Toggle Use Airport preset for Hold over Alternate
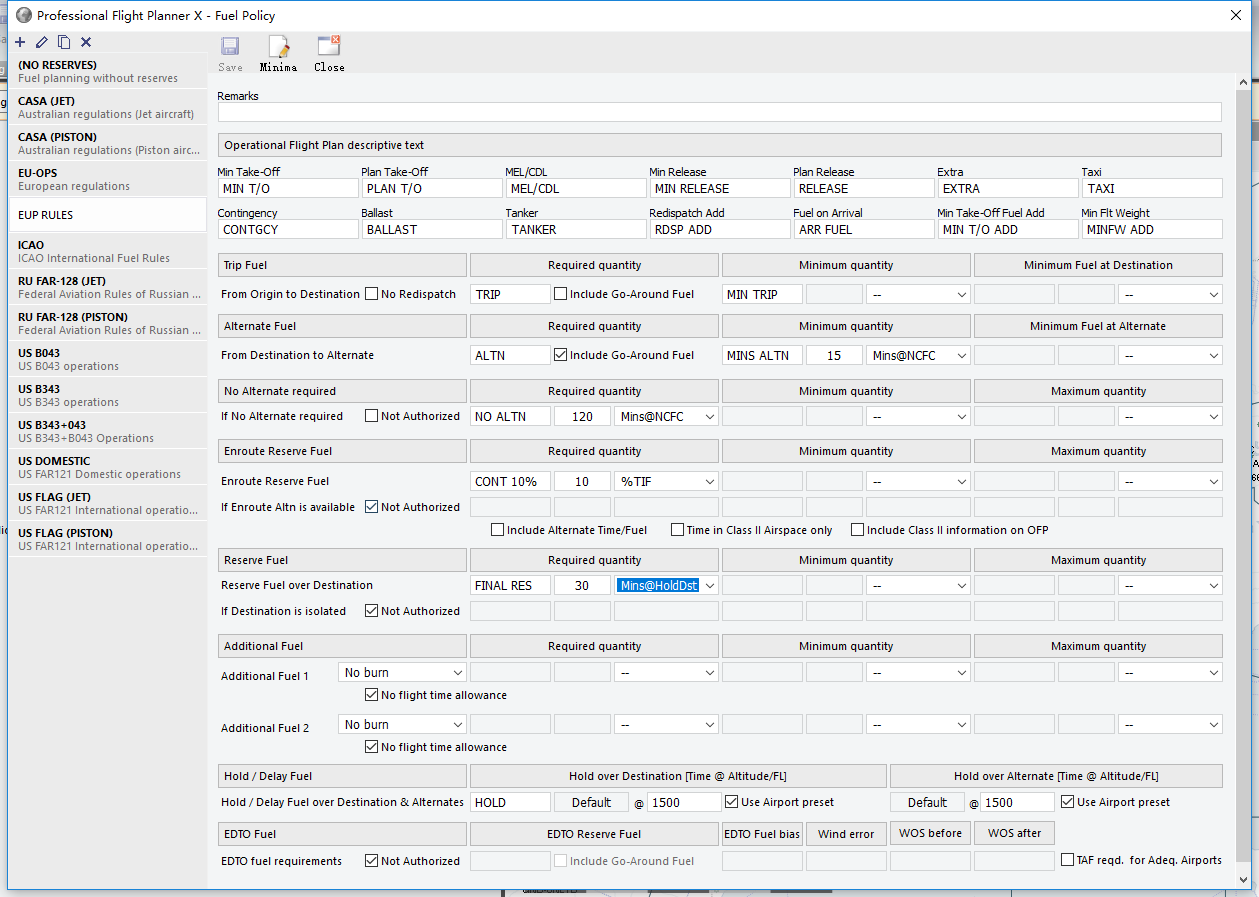This screenshot has width=1259, height=897. click(x=1067, y=802)
